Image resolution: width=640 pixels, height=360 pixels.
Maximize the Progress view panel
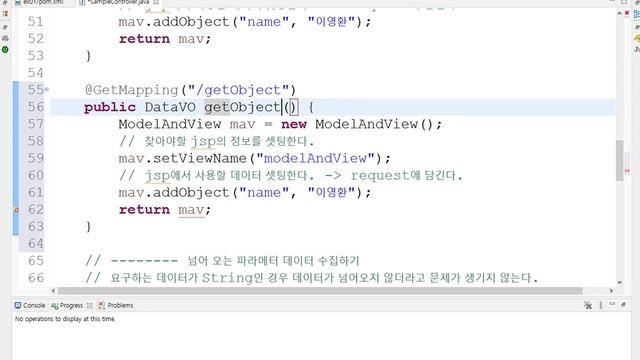pos(623,304)
